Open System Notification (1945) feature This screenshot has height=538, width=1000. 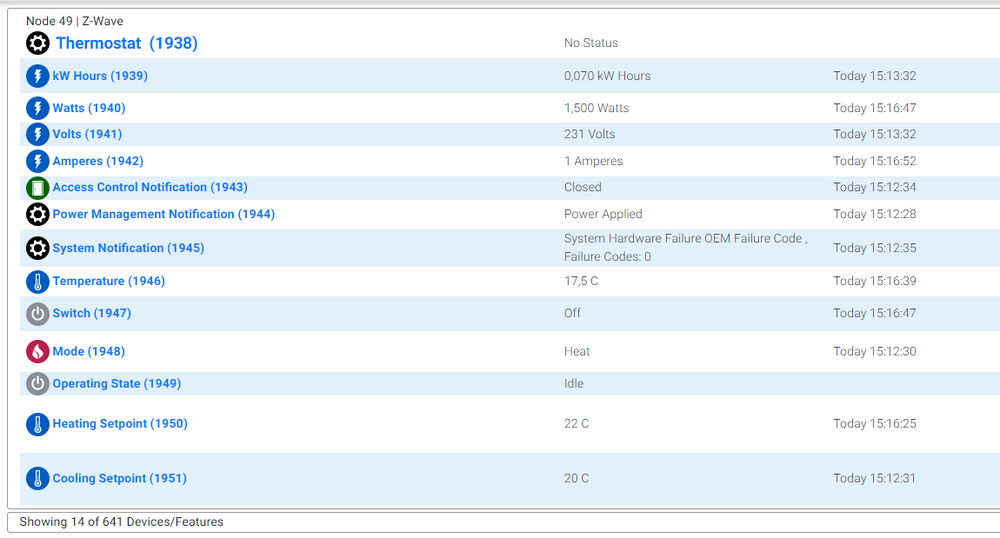tap(128, 248)
